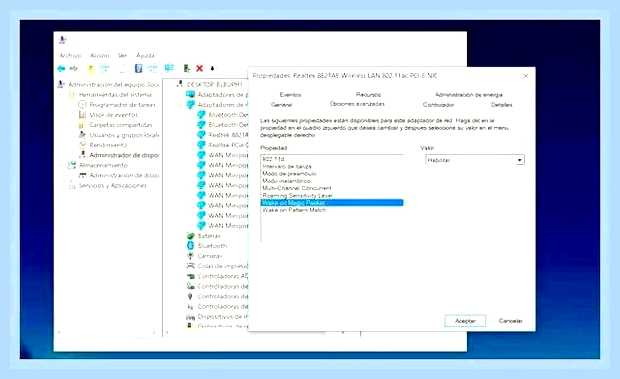This screenshot has width=620, height=379.
Task: Click the black down-arrow toolbar icon
Action: tap(212, 68)
